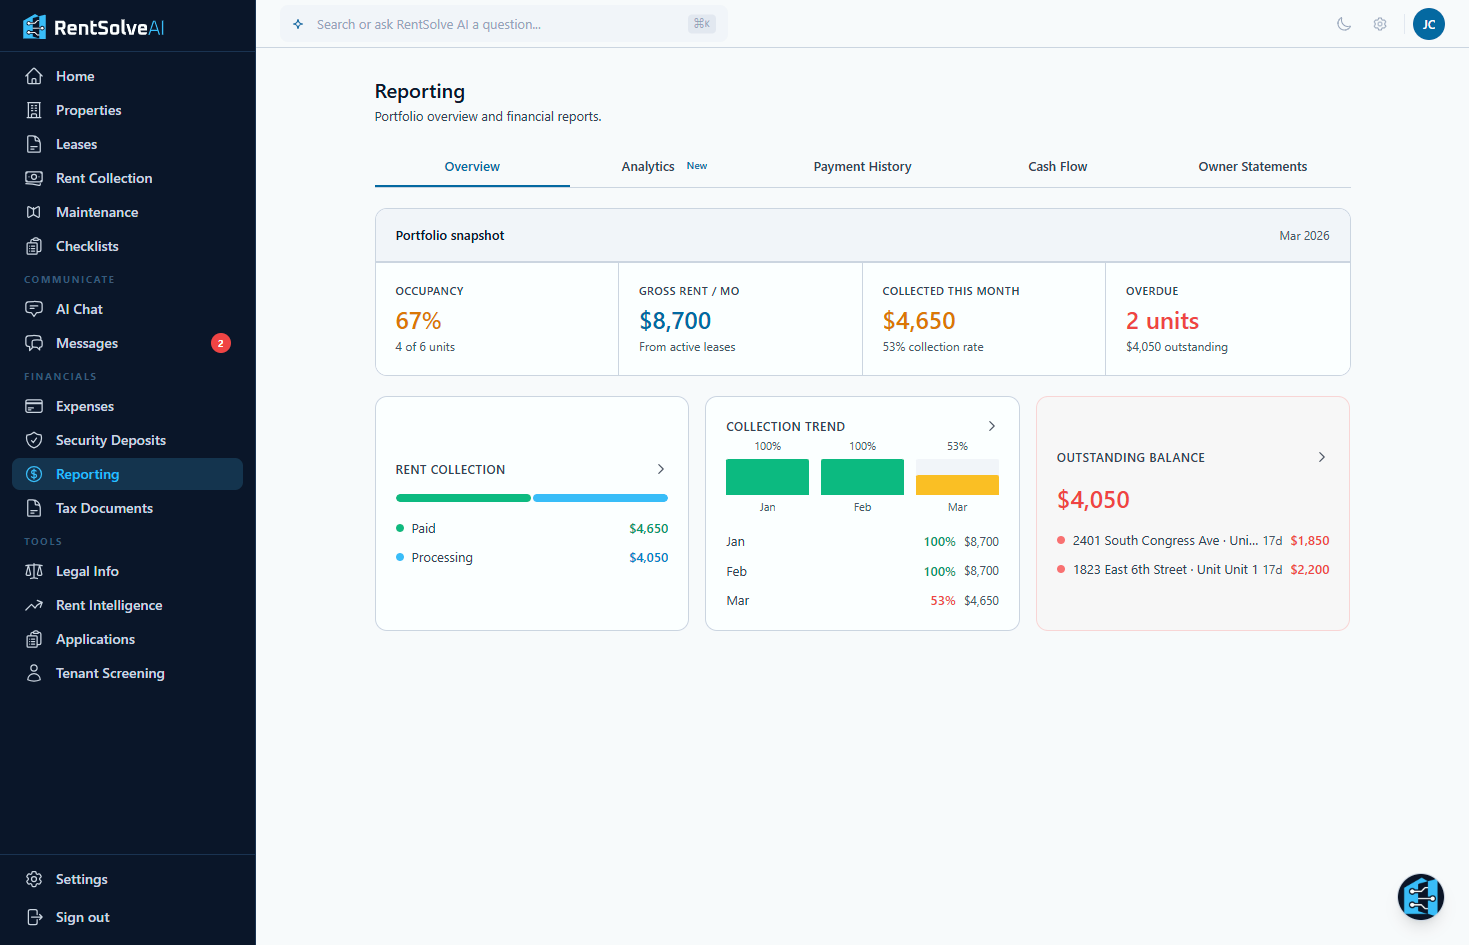Expand the Outstanding Balance card chevron
The image size is (1469, 945).
pyautogui.click(x=1321, y=457)
